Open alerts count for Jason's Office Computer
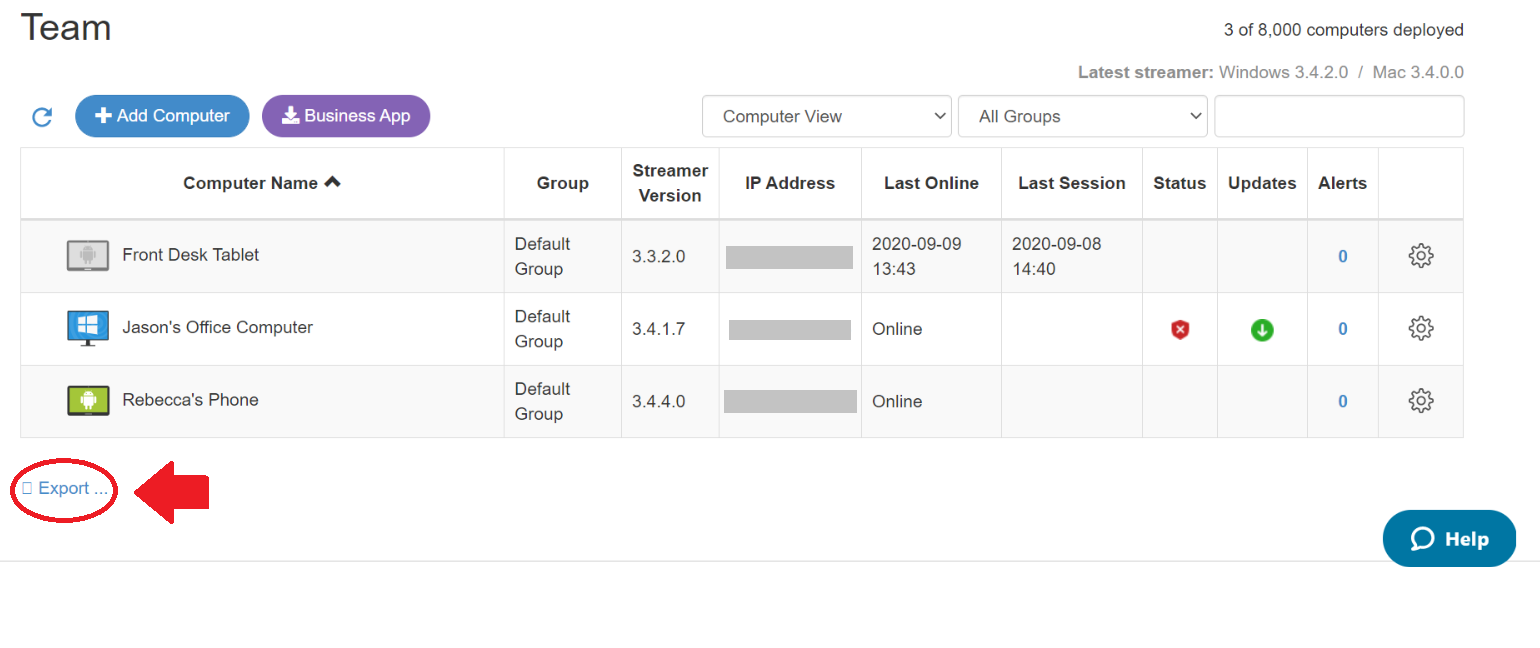Screen dimensions: 1540x648 1343,329
